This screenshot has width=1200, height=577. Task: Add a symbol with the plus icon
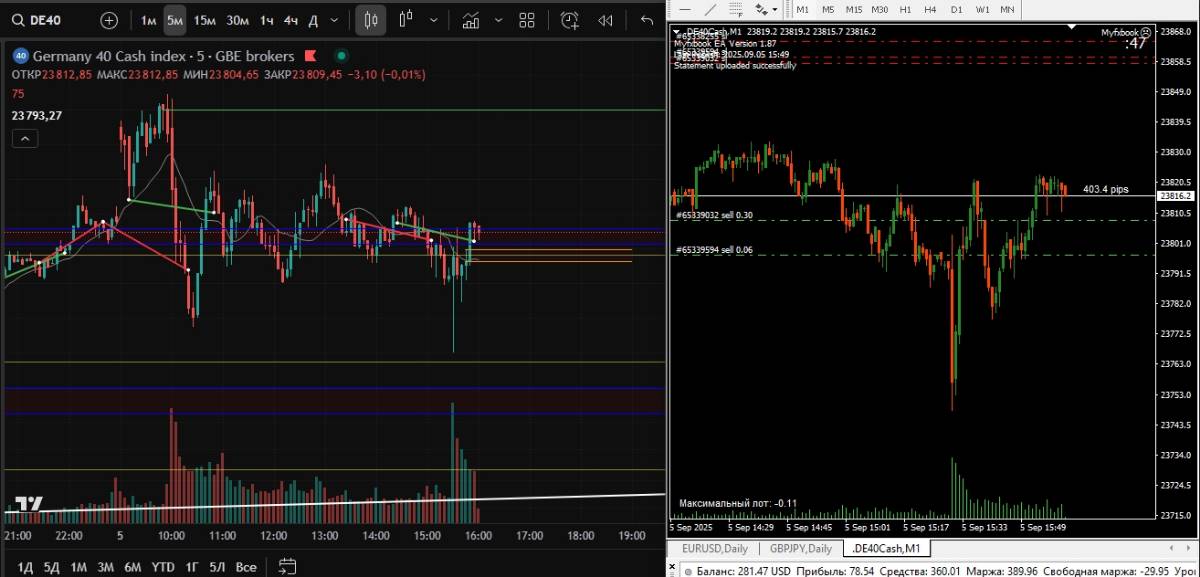tap(109, 20)
